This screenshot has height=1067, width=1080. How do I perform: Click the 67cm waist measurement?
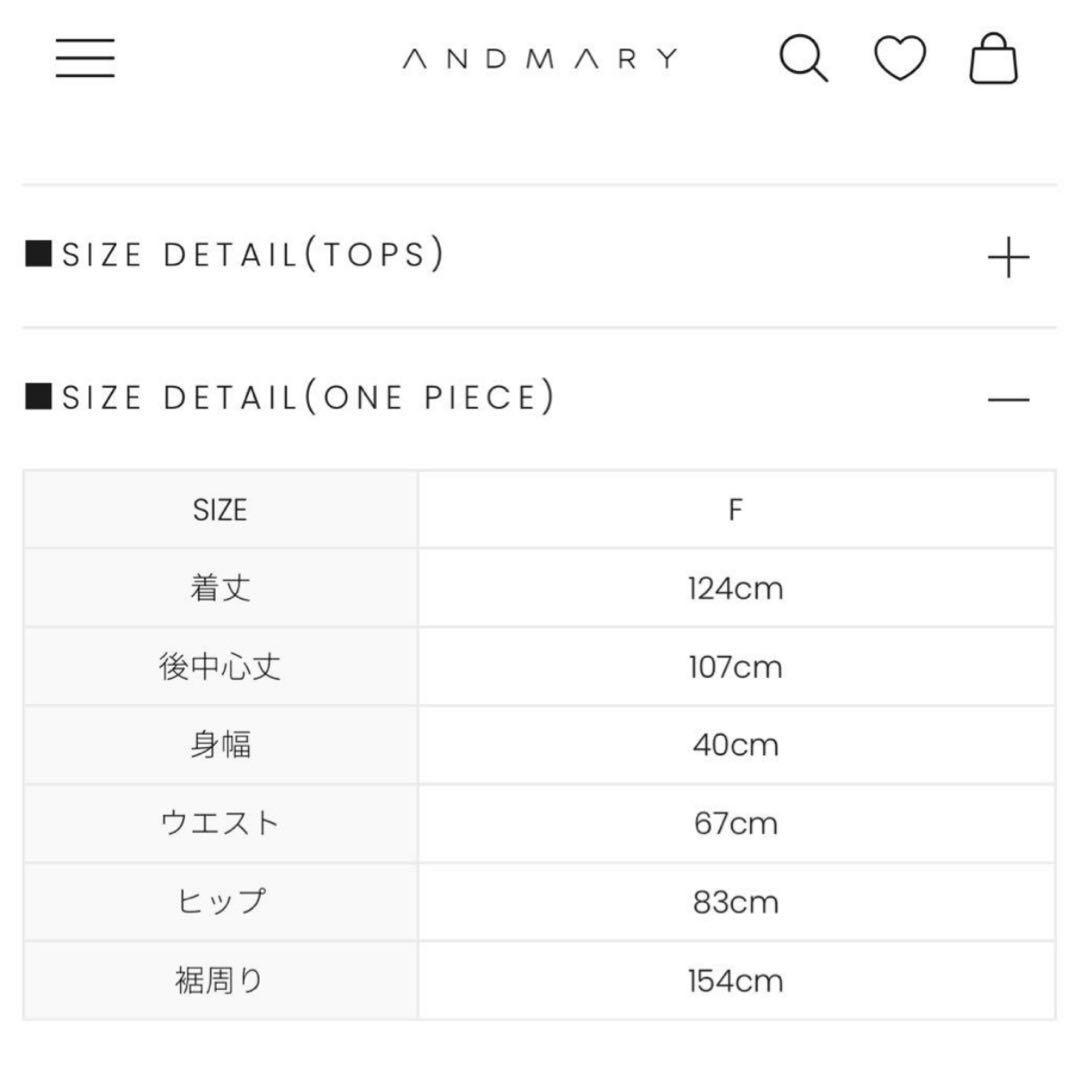[x=735, y=823]
